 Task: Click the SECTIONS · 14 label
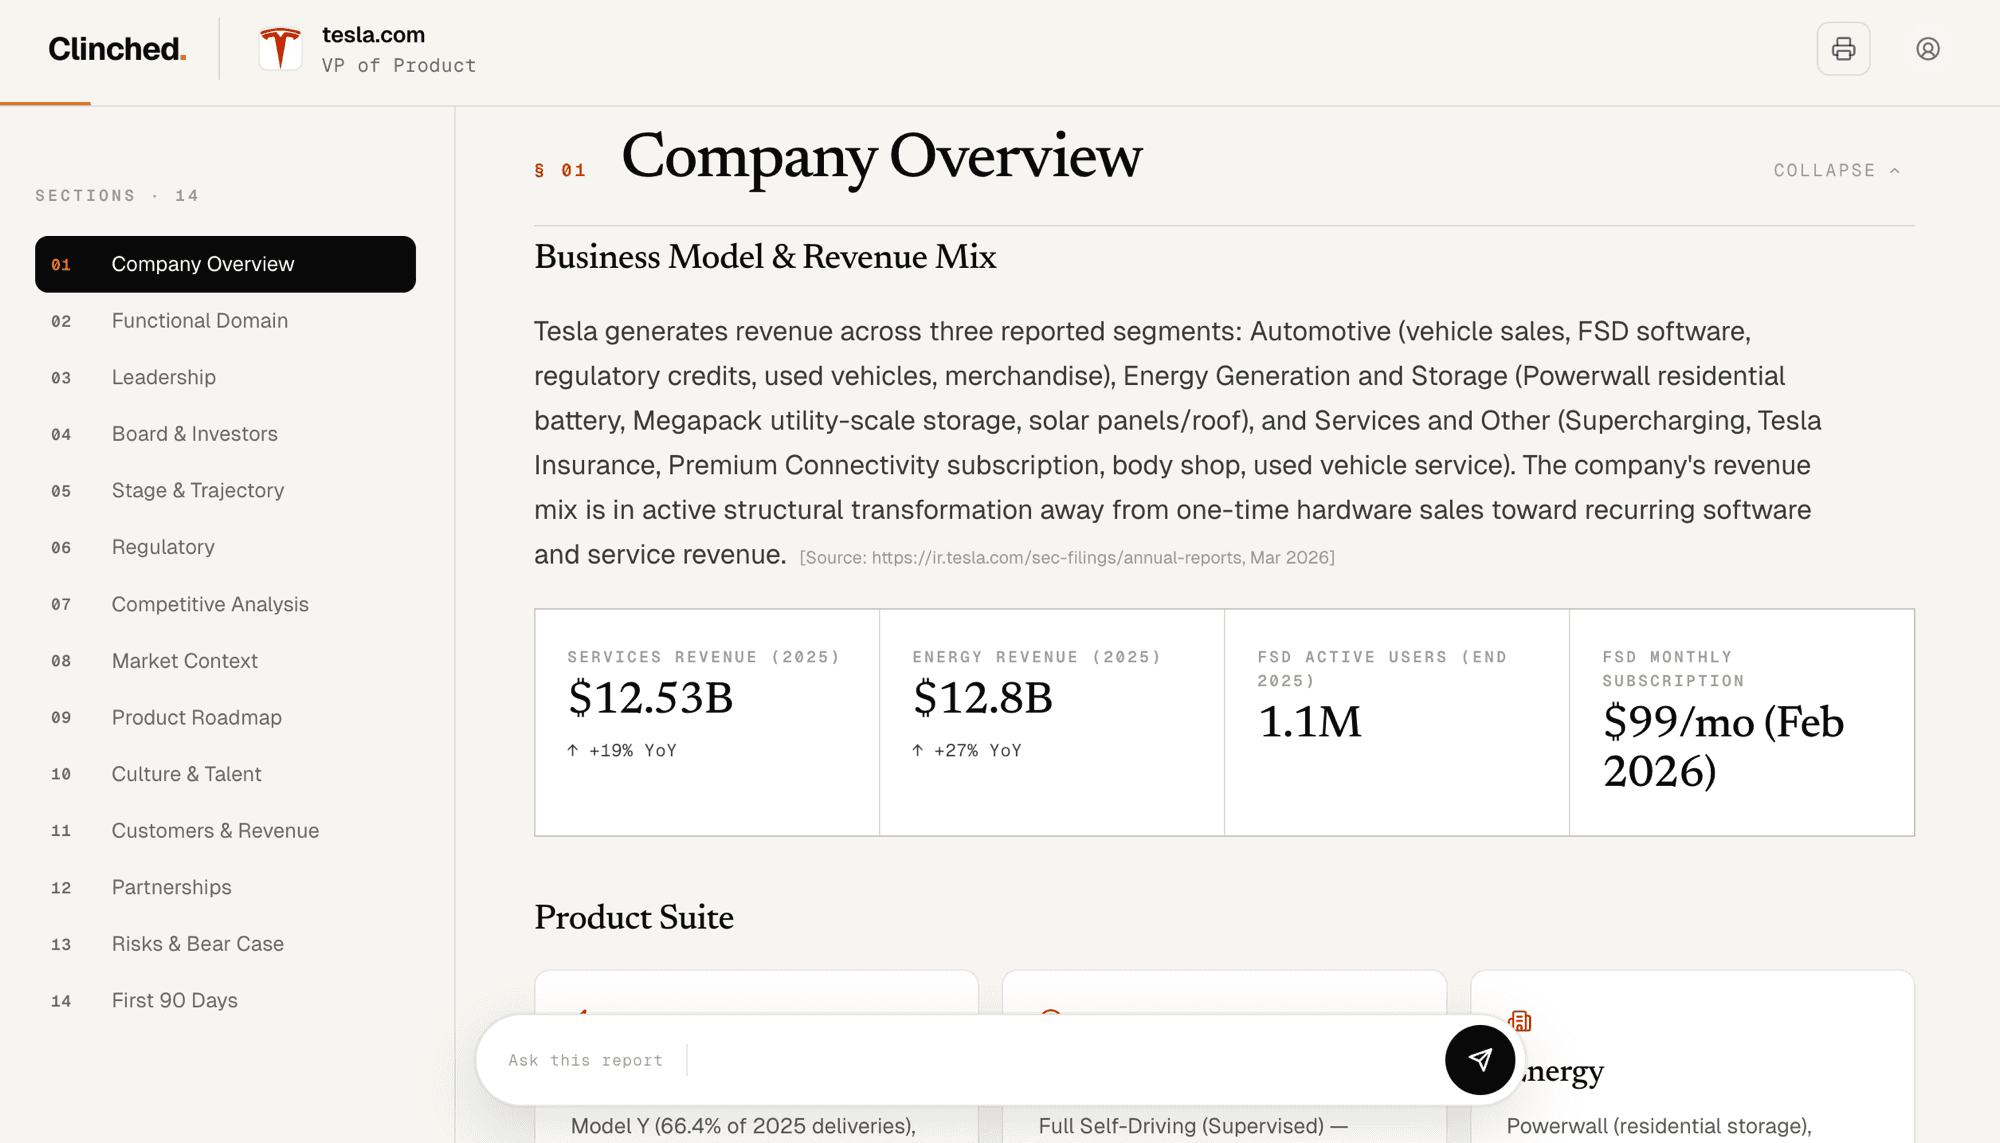[x=117, y=196]
